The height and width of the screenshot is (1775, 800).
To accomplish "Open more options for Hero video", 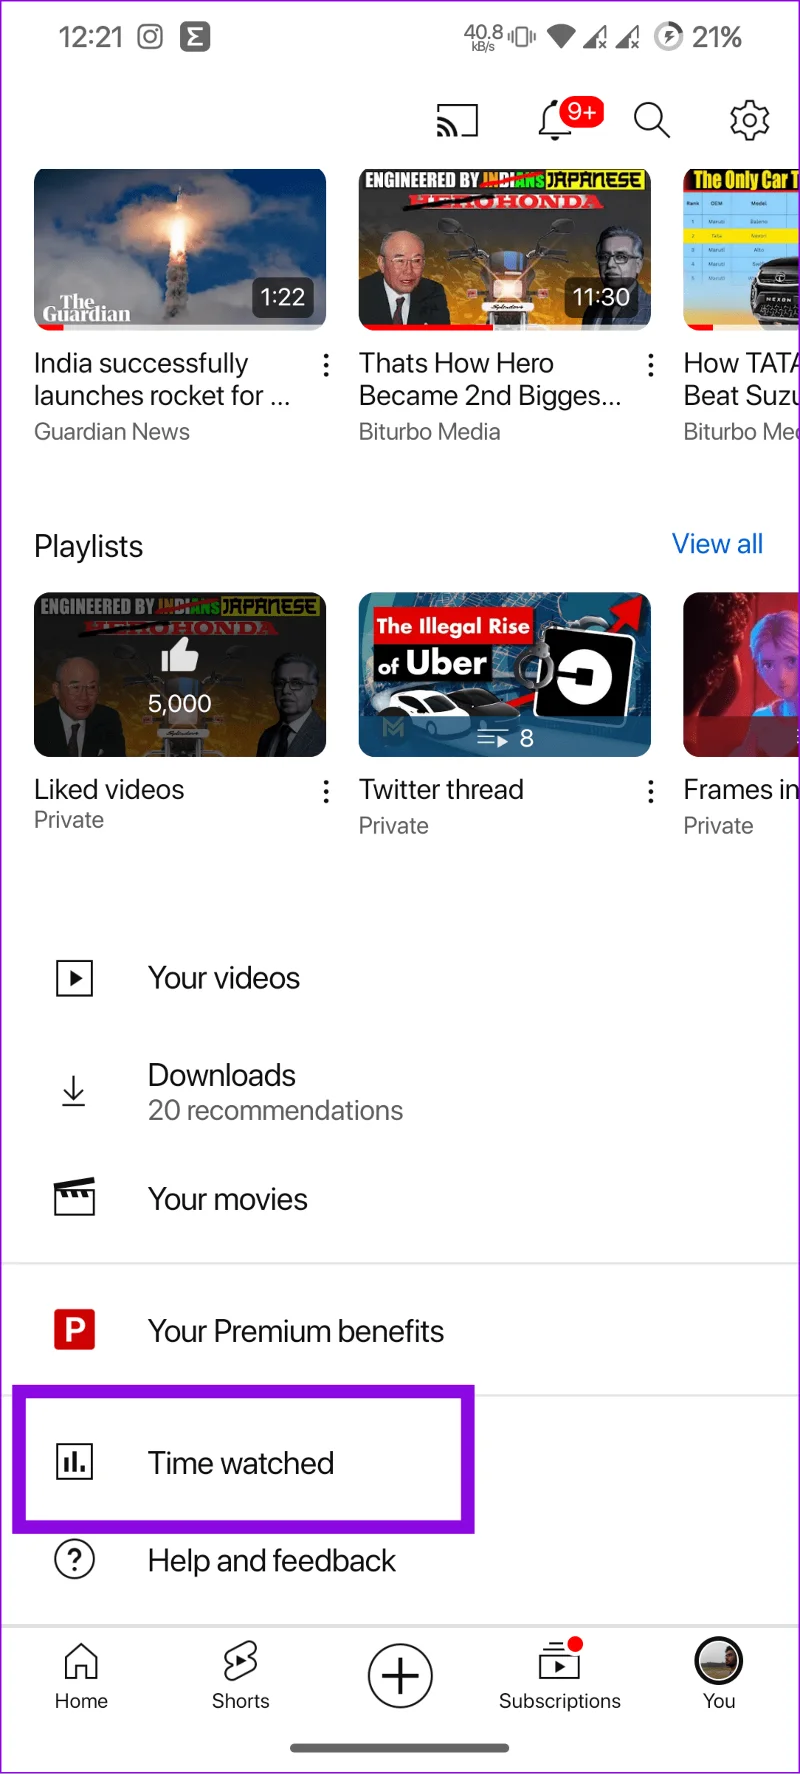I will [x=651, y=365].
